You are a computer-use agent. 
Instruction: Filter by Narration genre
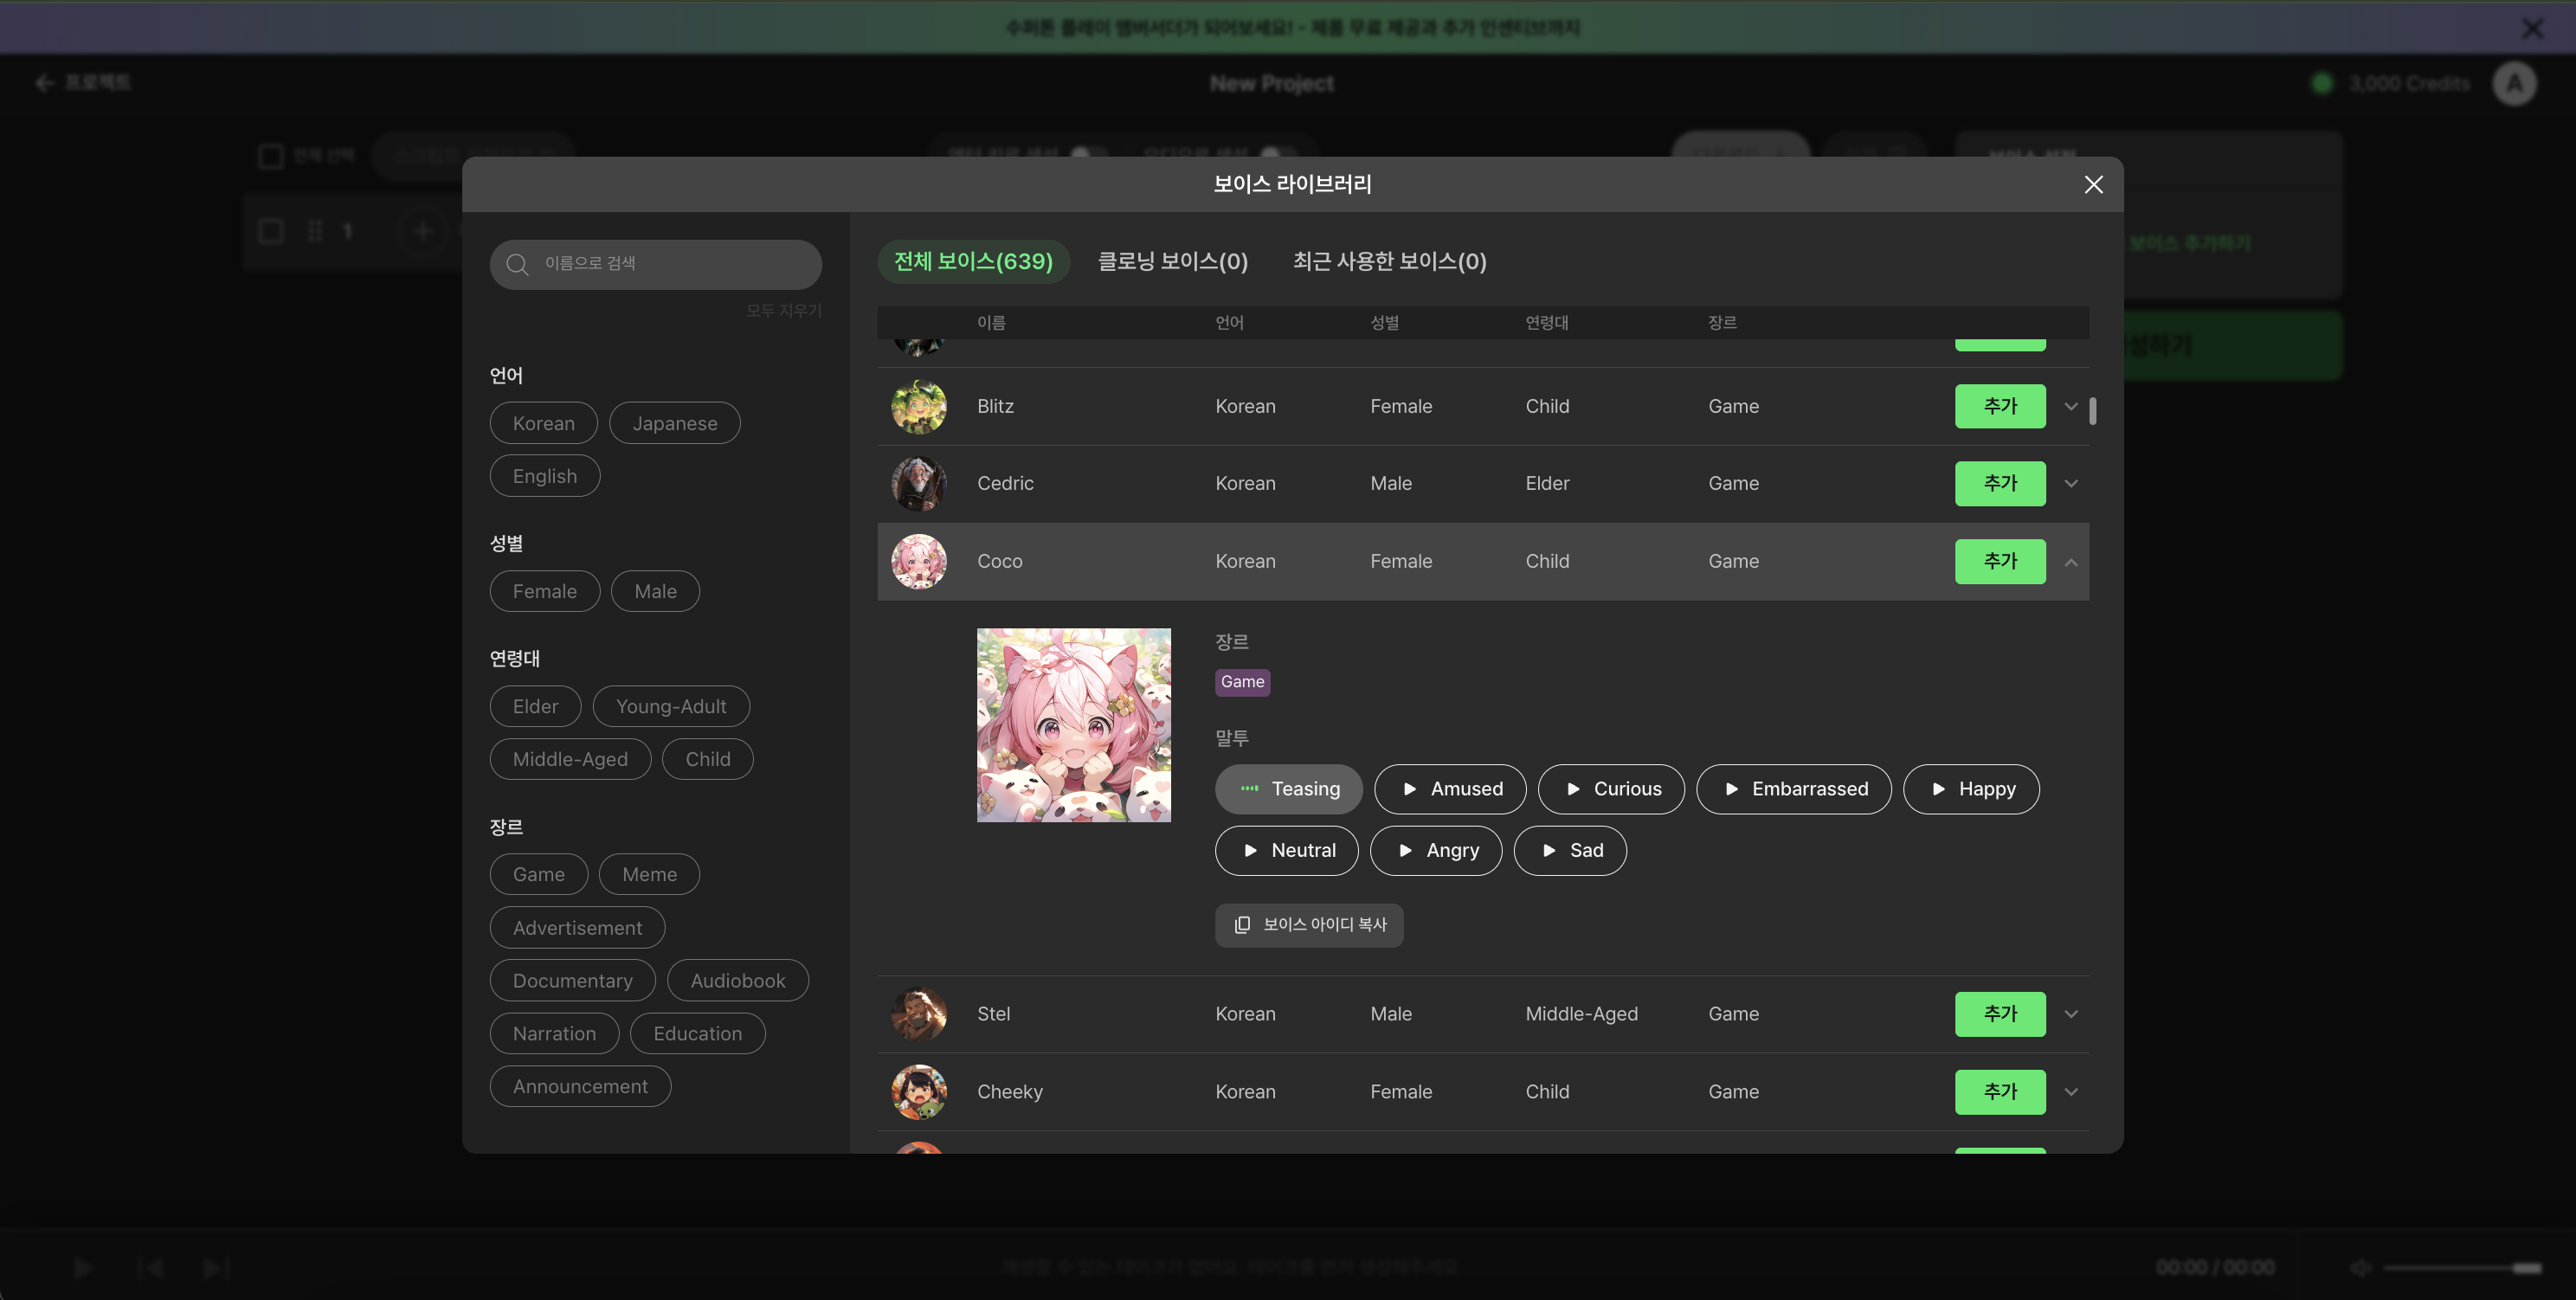pos(554,1034)
